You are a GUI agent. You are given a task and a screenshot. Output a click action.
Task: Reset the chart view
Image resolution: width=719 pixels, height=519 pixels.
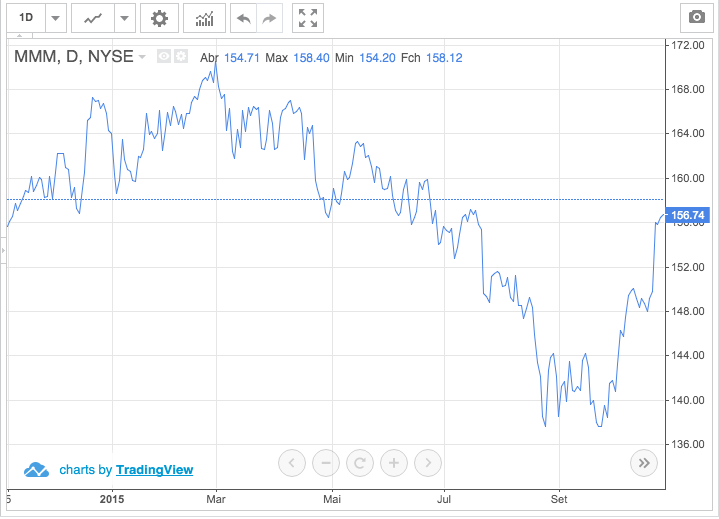[360, 463]
